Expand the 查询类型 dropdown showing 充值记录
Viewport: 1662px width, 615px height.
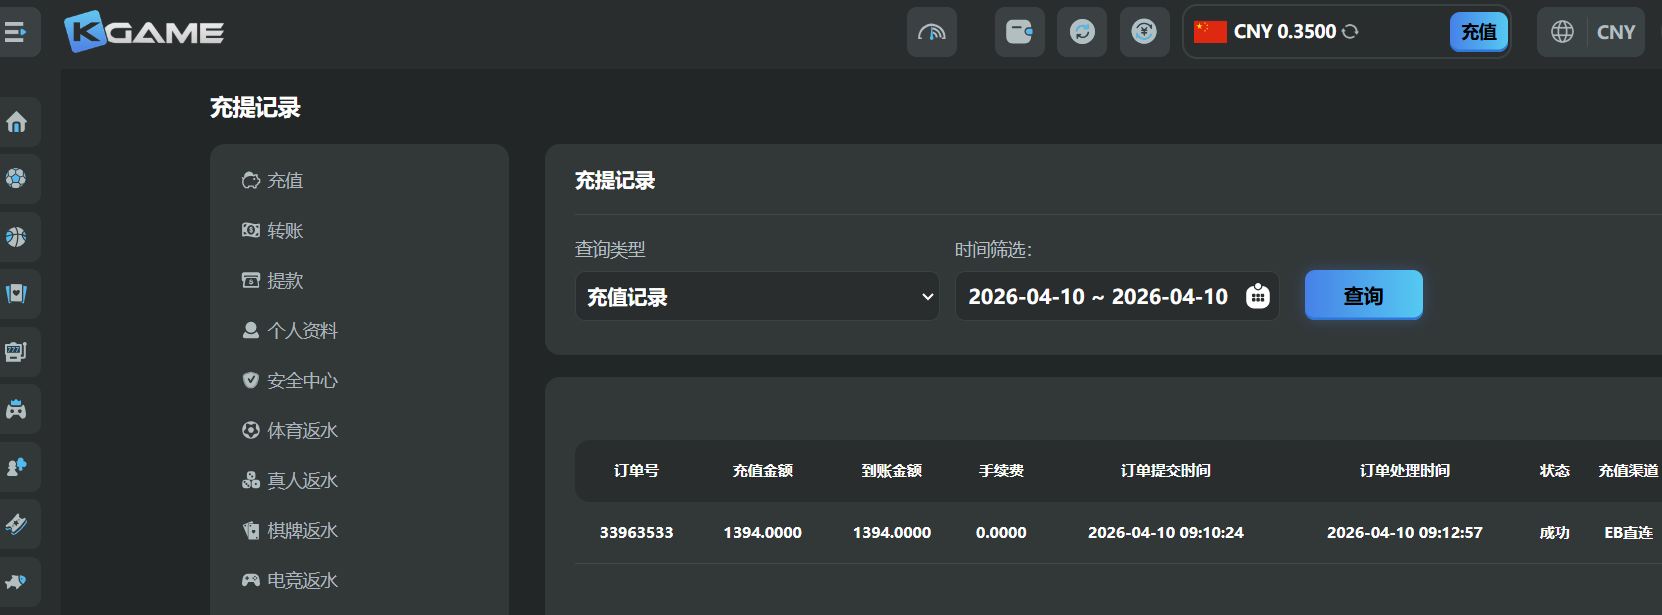(x=757, y=297)
